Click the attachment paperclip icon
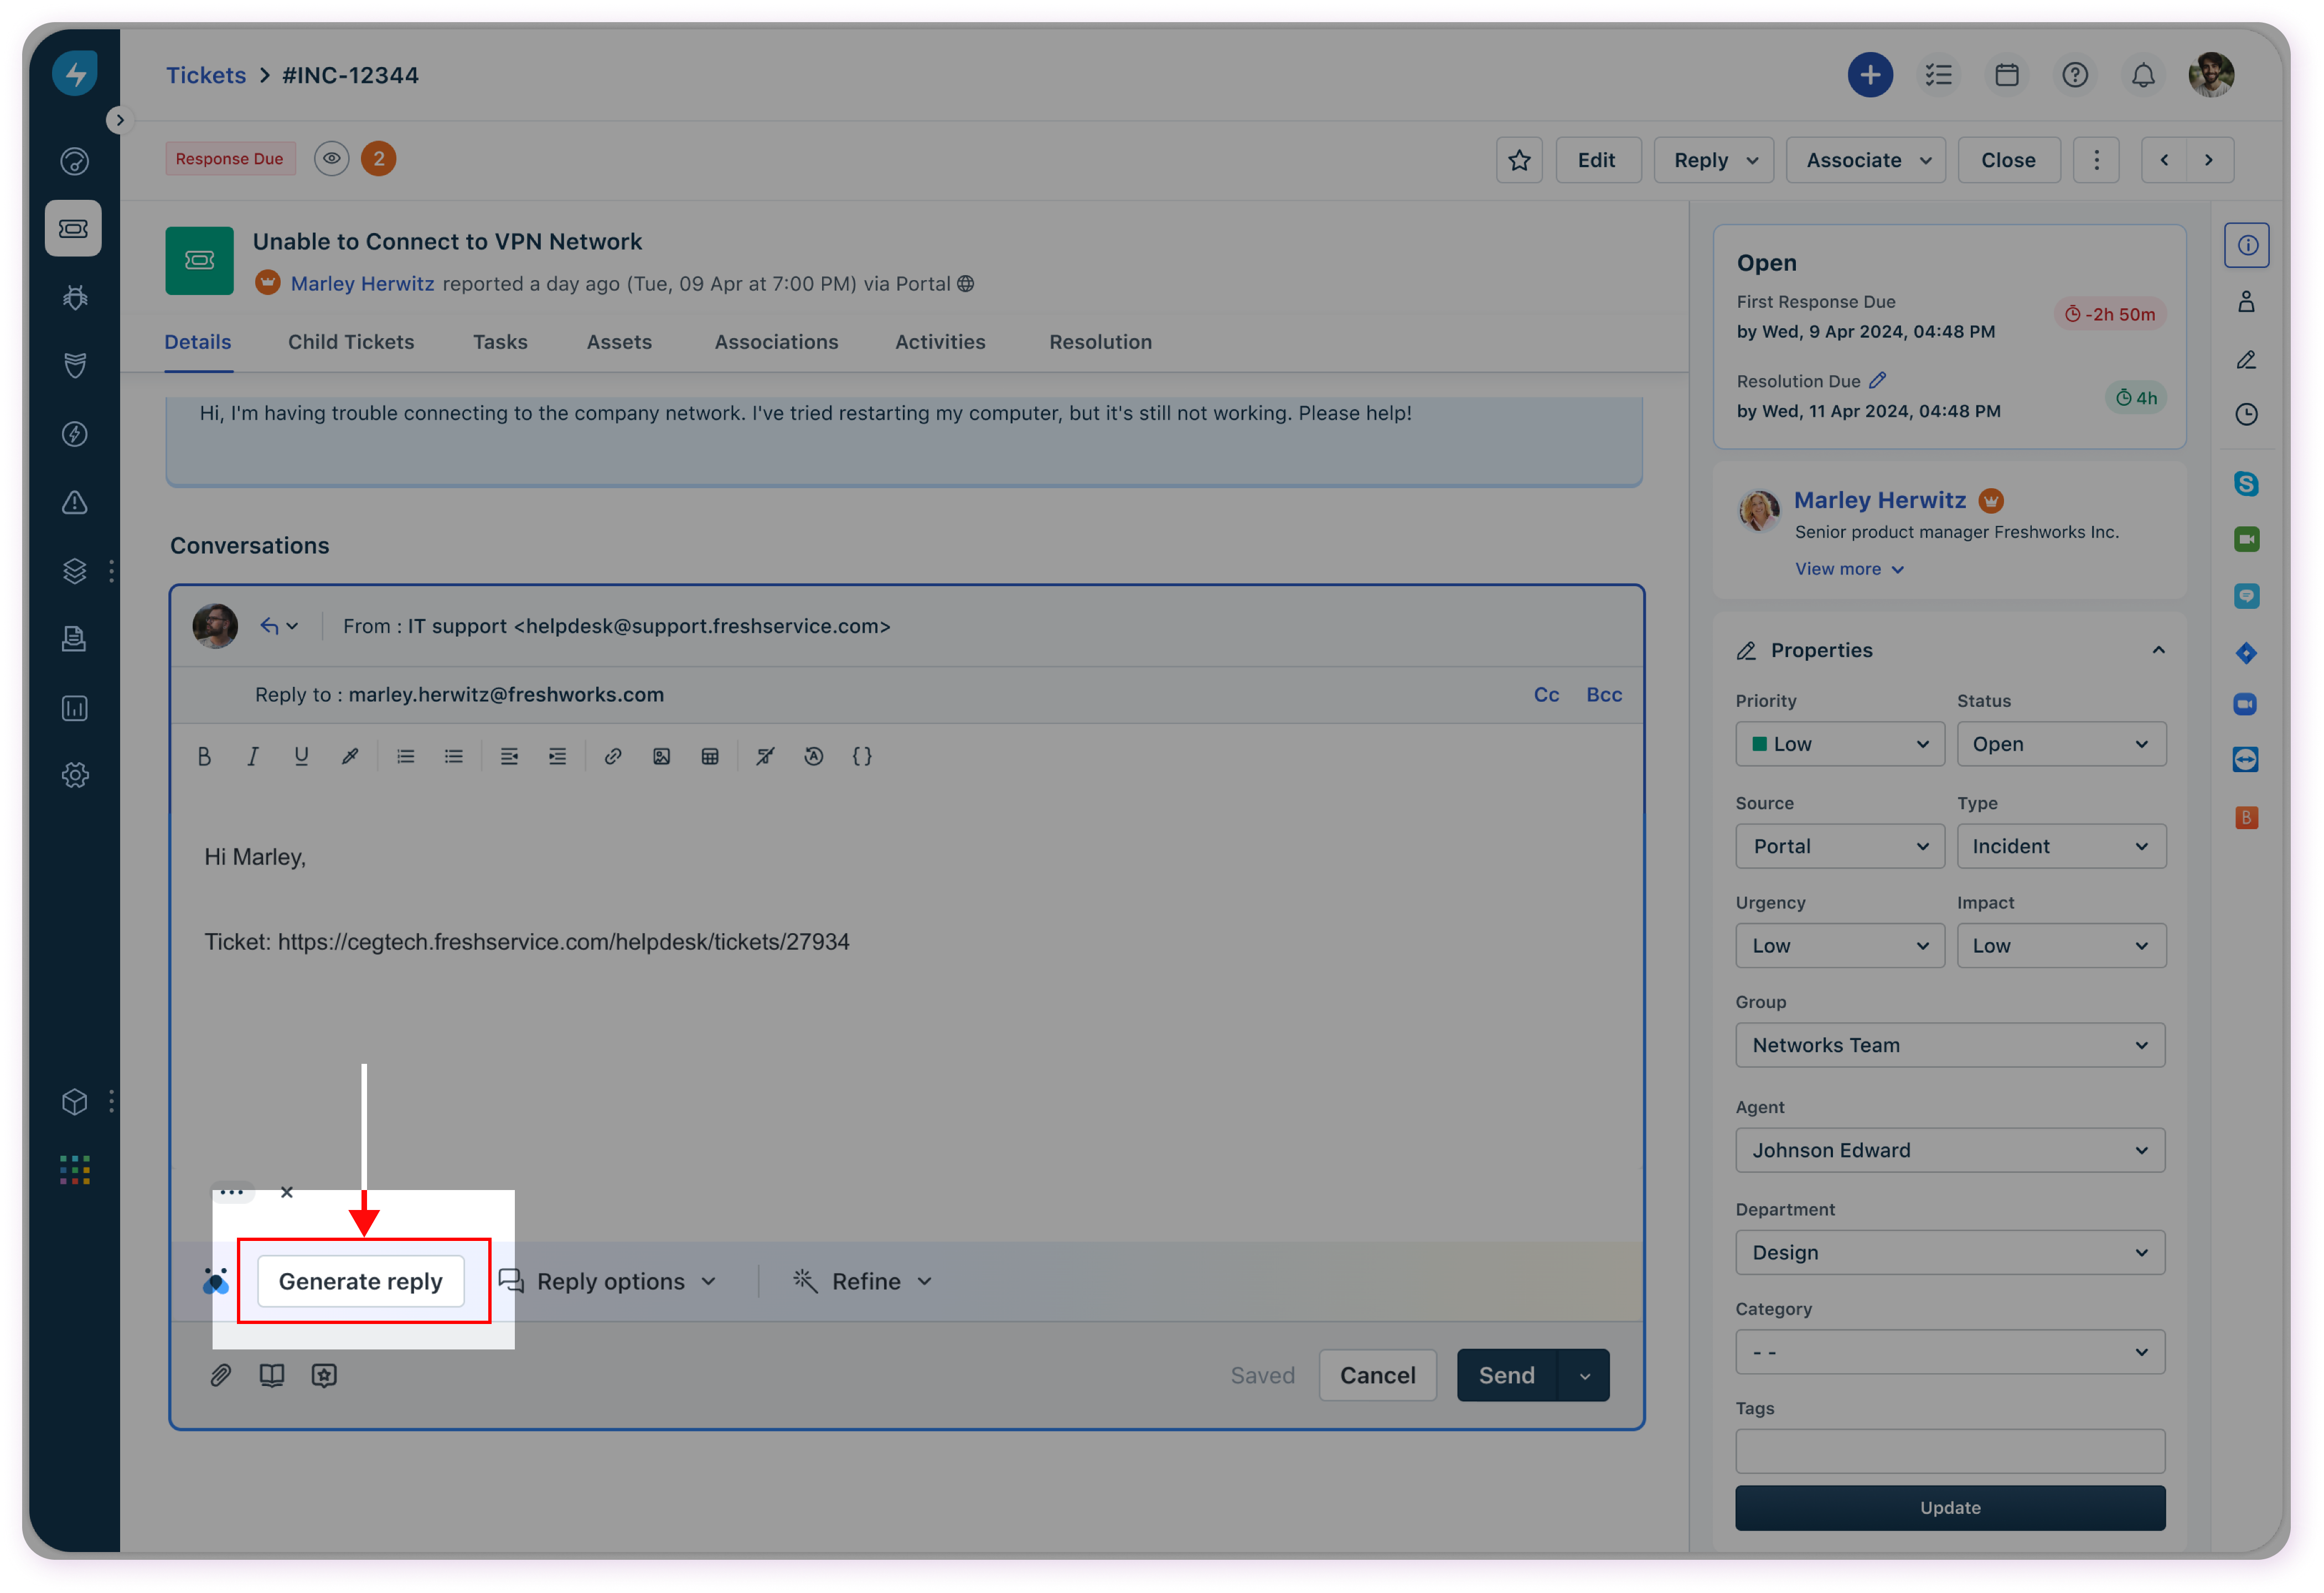2324x1593 pixels. pyautogui.click(x=220, y=1376)
